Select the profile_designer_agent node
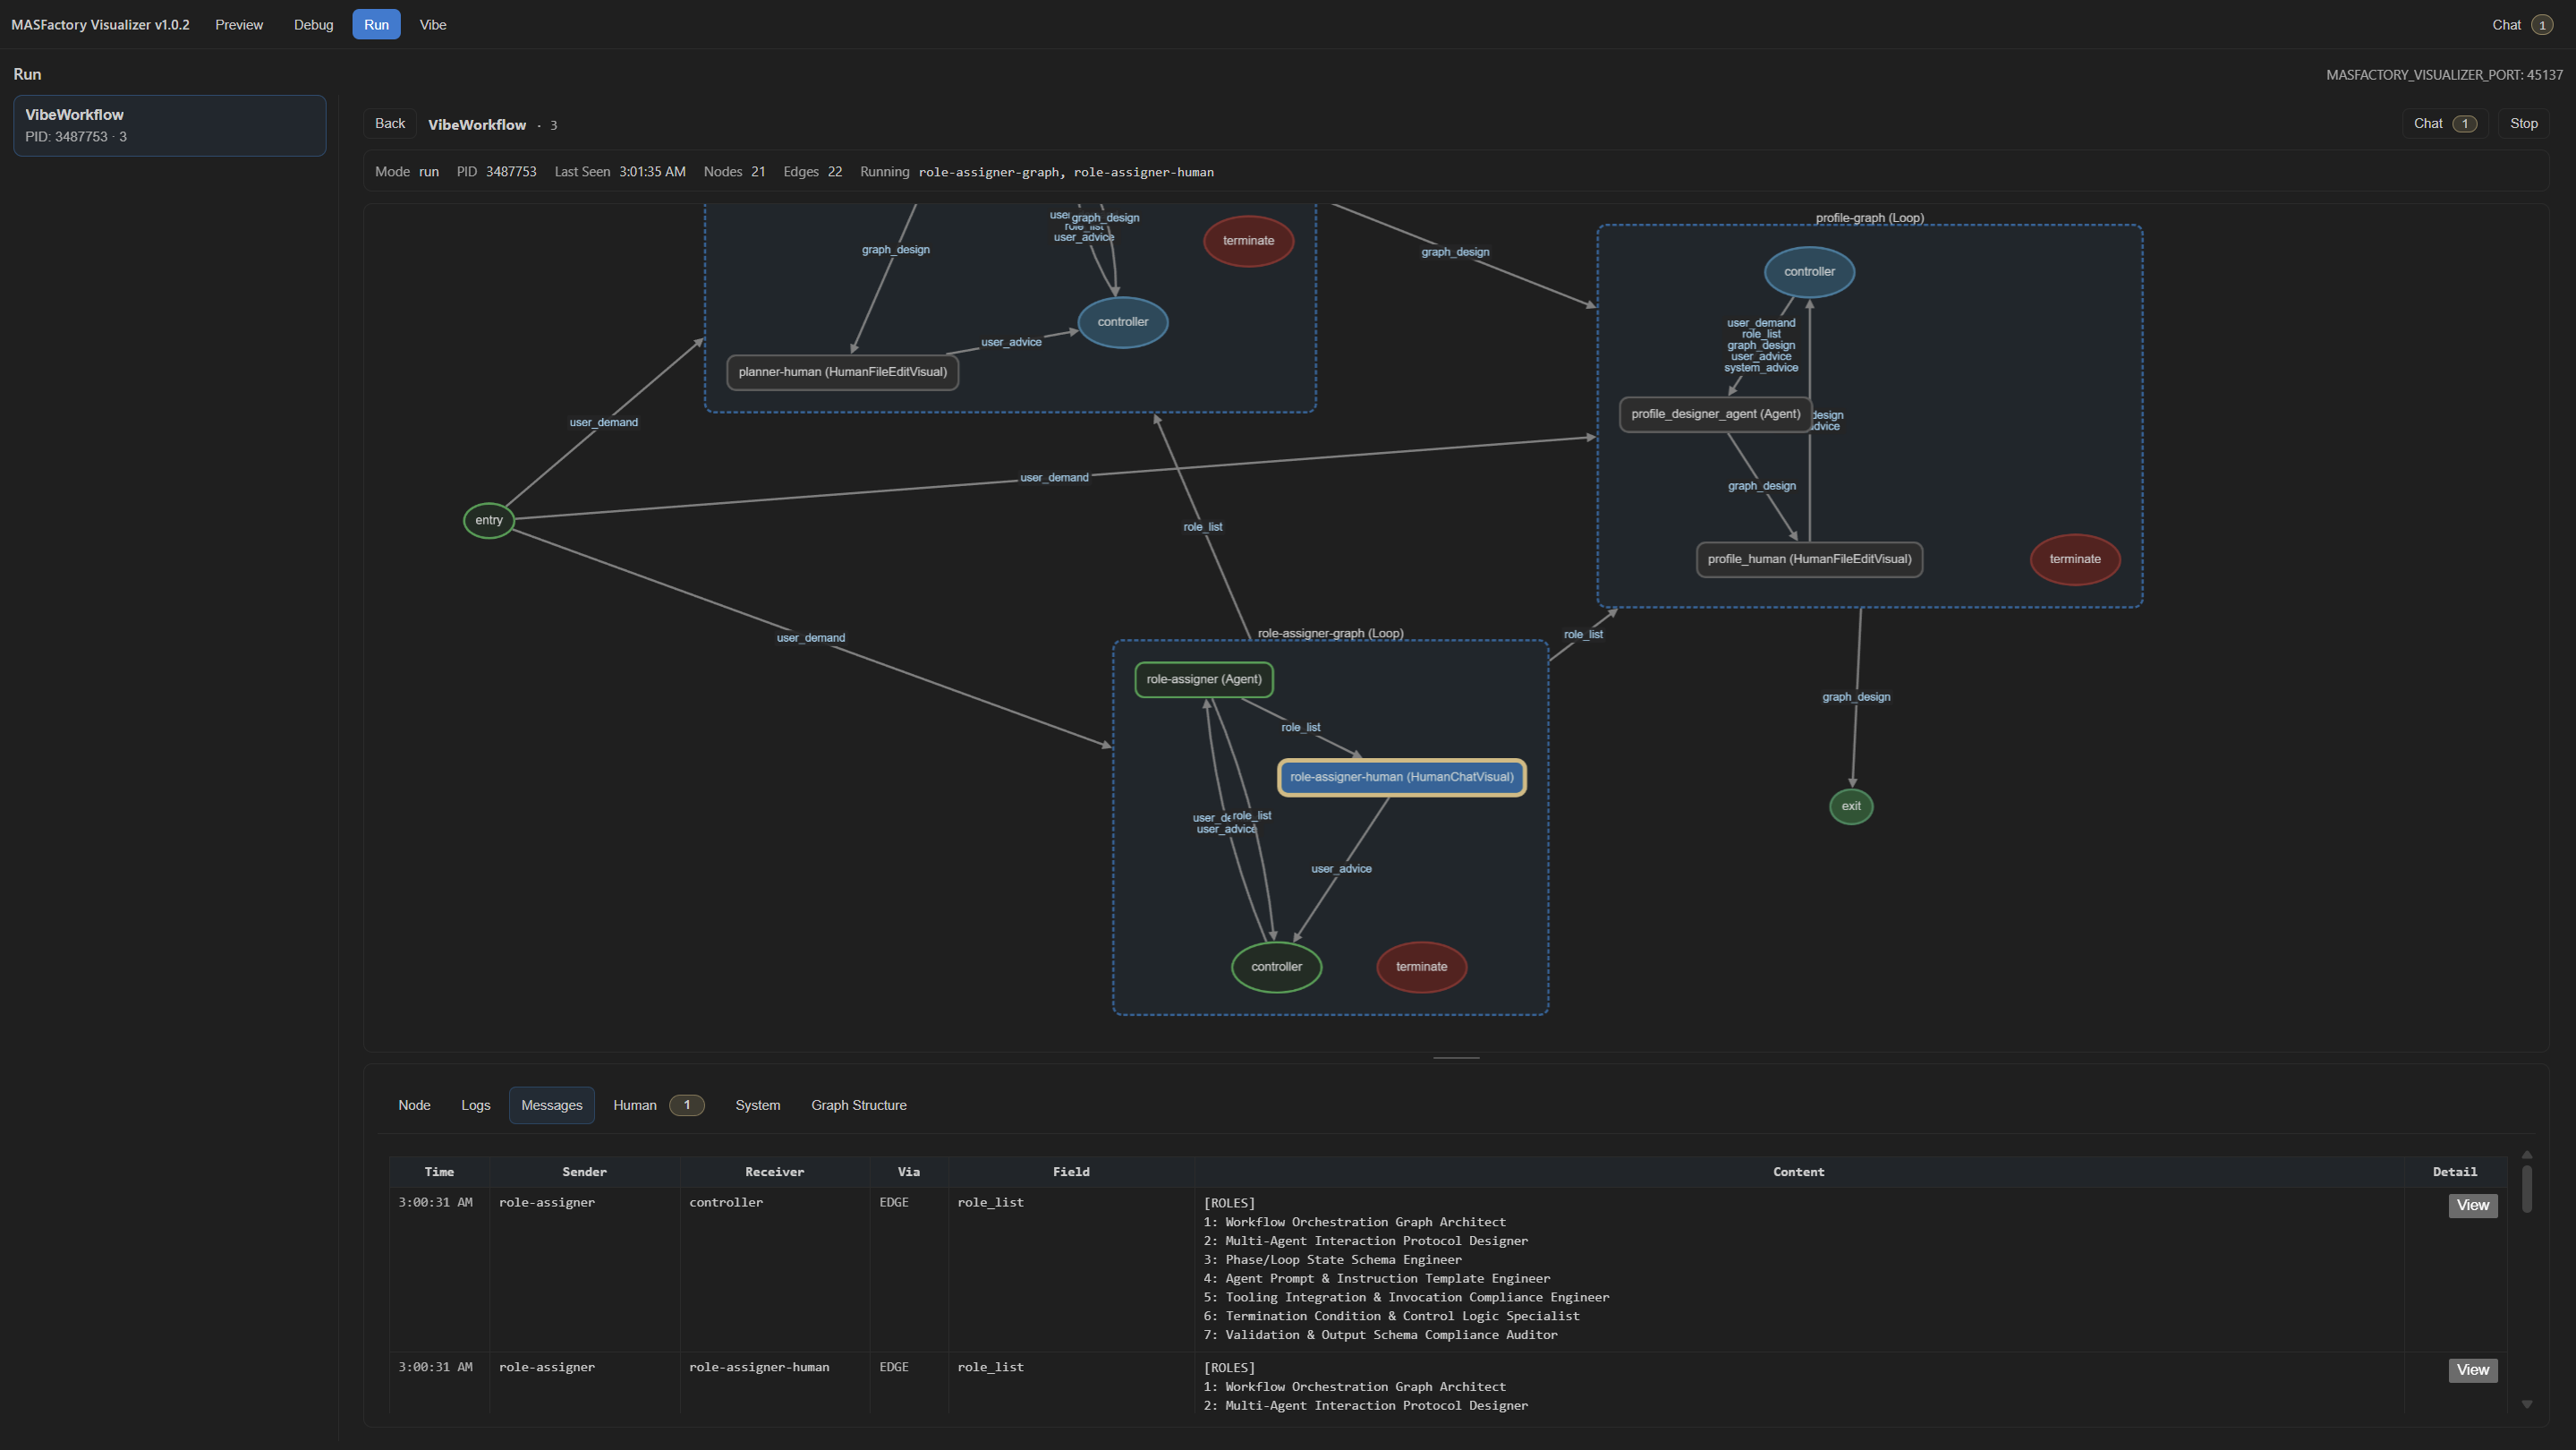This screenshot has height=1450, width=2576. coord(1714,414)
